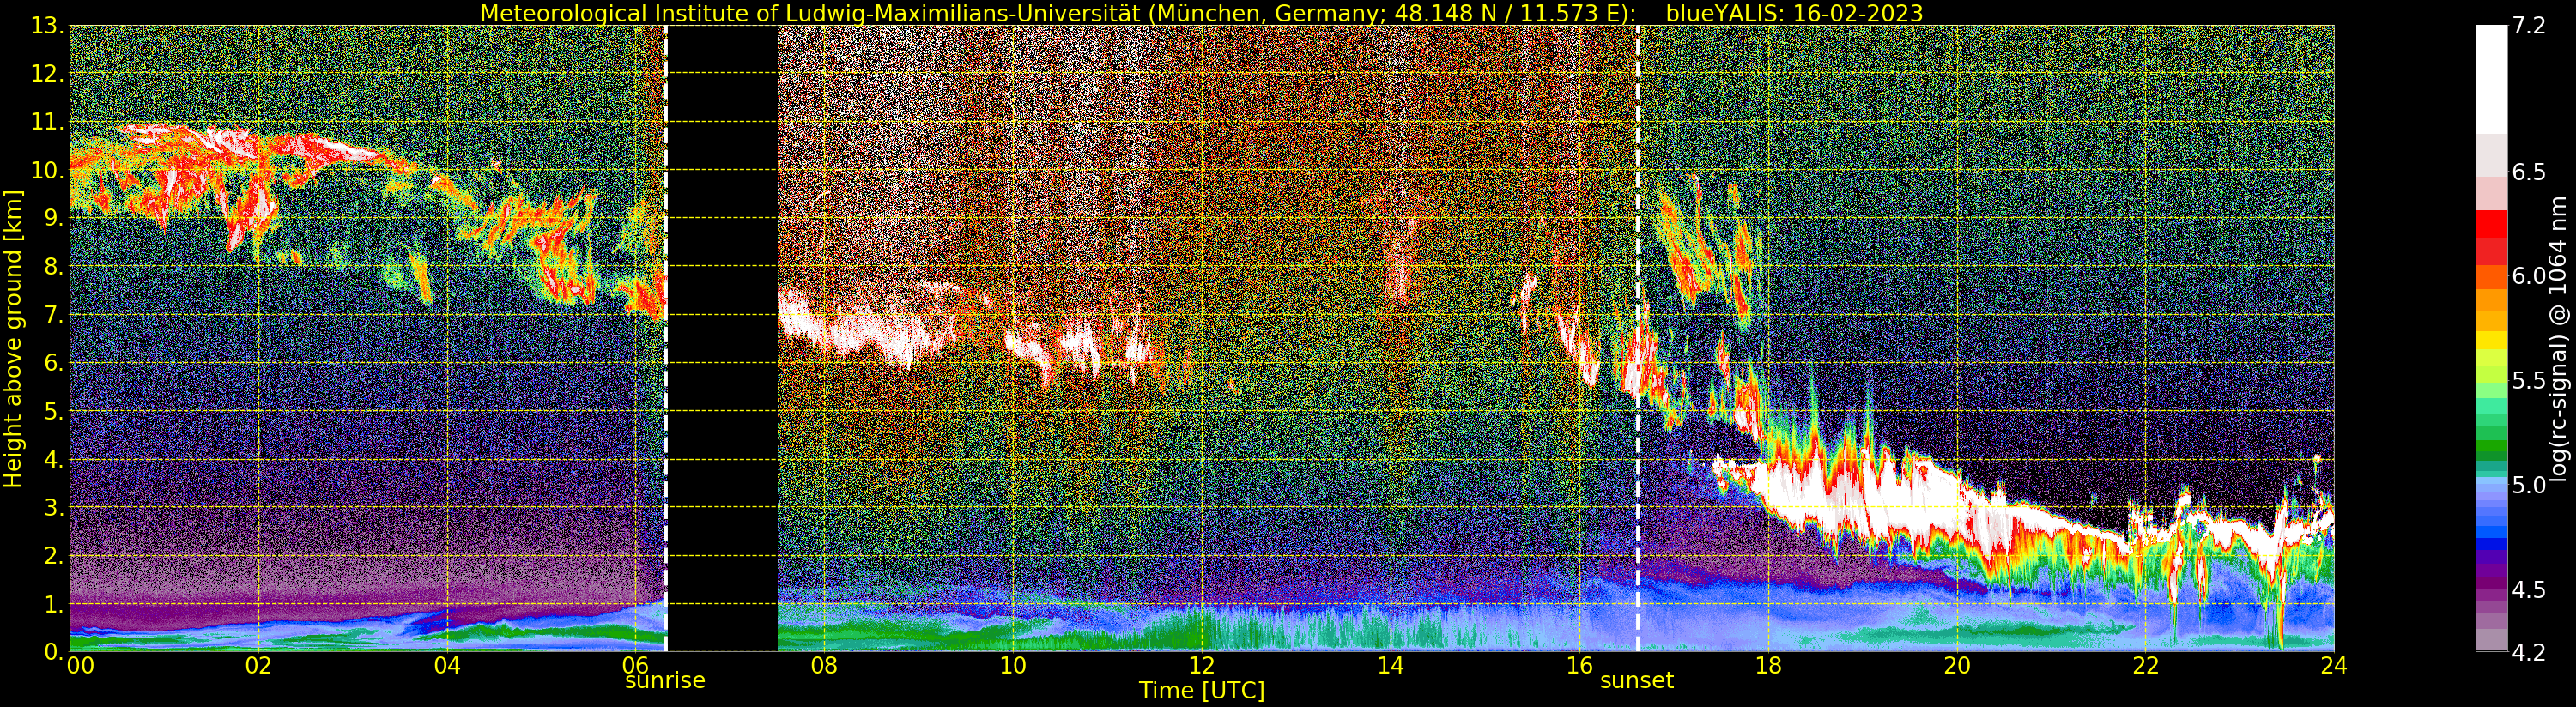Screen dimensions: 2576x707
Task: Click the 'sunrise' label below the axis
Action: (x=665, y=681)
